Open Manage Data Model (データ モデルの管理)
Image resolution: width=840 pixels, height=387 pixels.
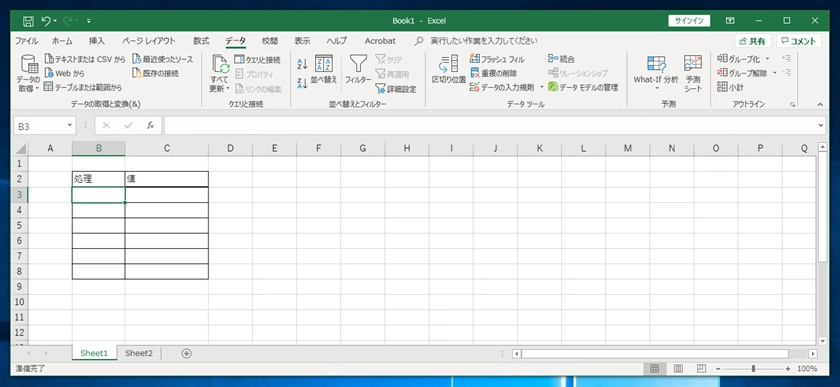[x=583, y=87]
